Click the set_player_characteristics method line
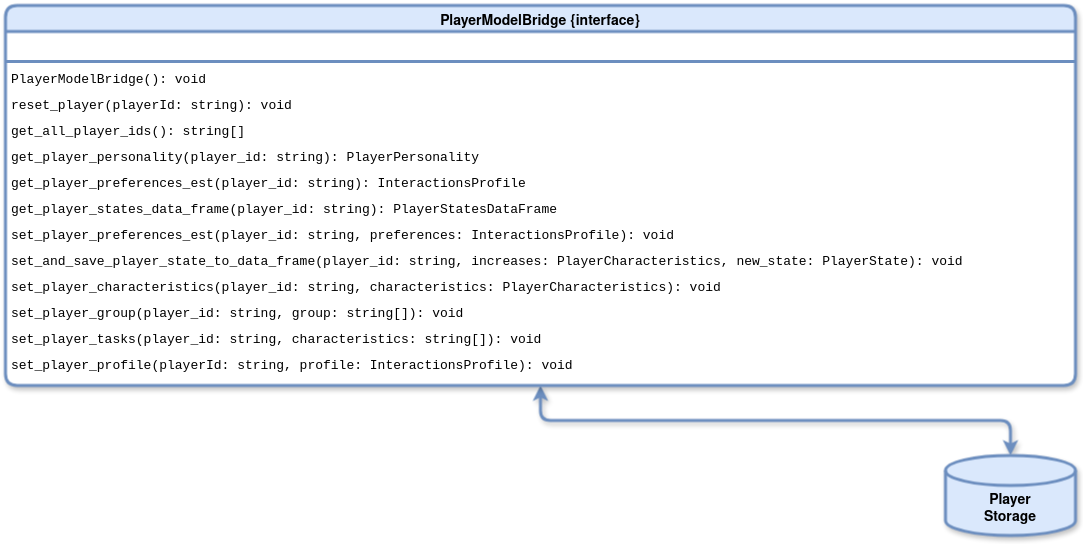Viewport: 1083px width, 544px height. pyautogui.click(x=366, y=287)
